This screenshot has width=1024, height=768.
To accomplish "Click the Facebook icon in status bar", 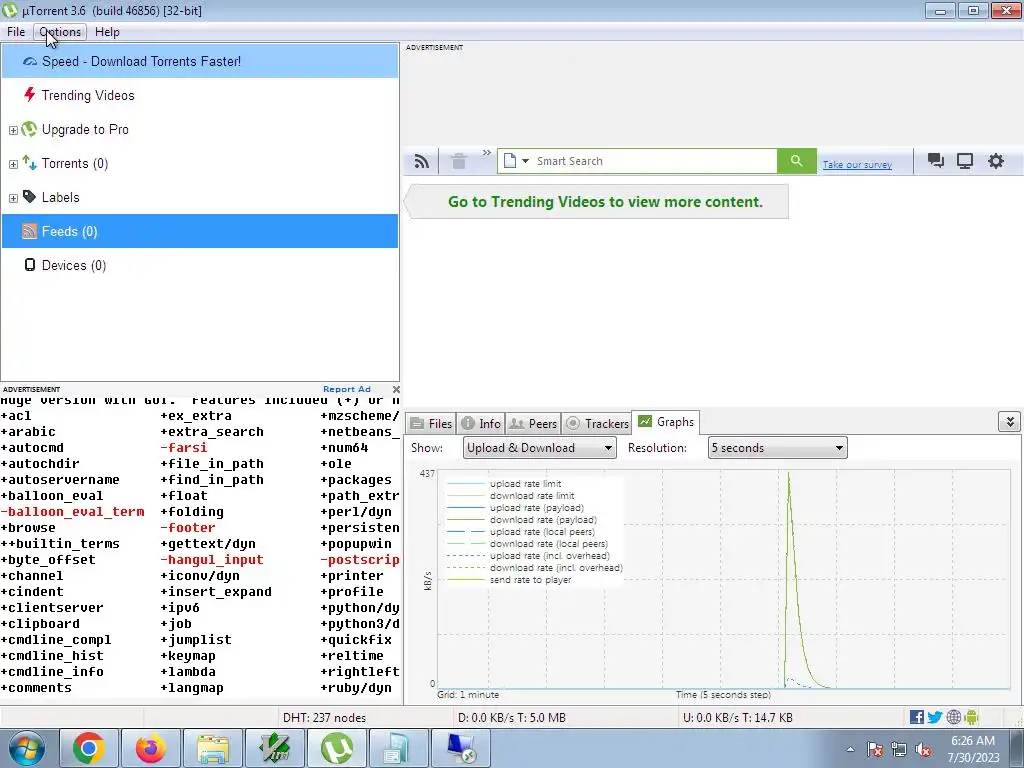I will [916, 718].
